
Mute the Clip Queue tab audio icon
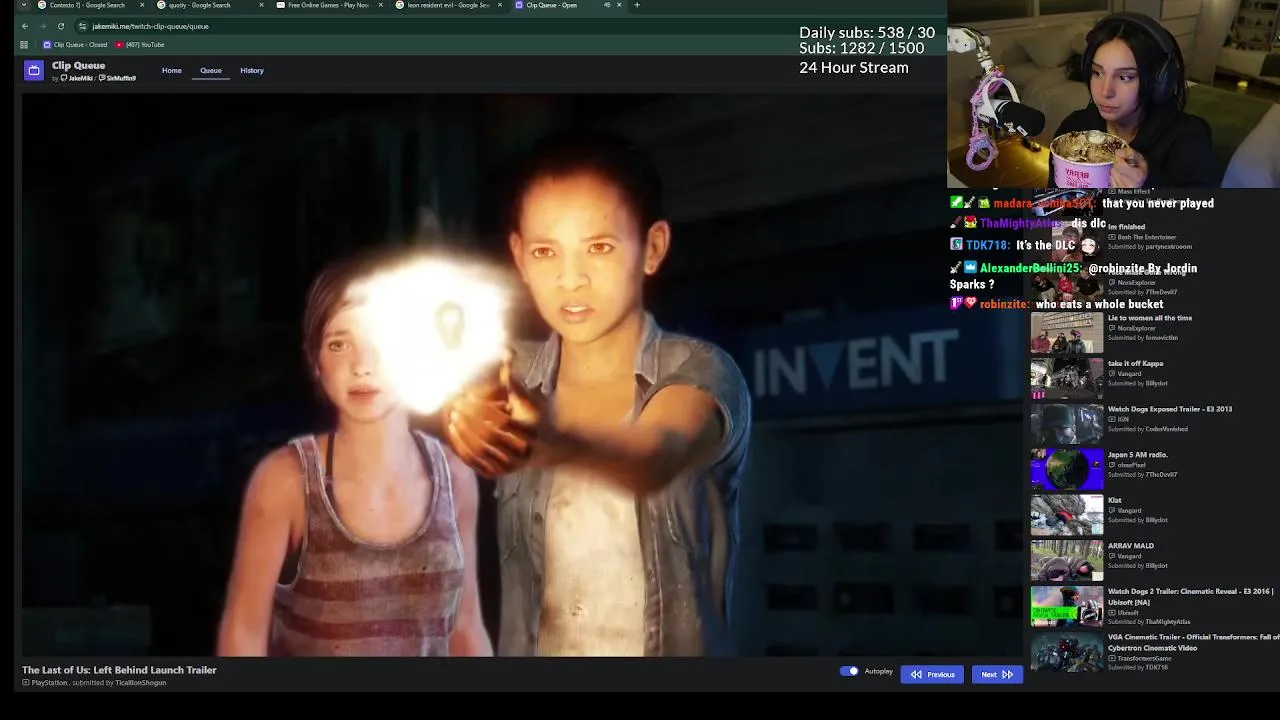coord(606,5)
